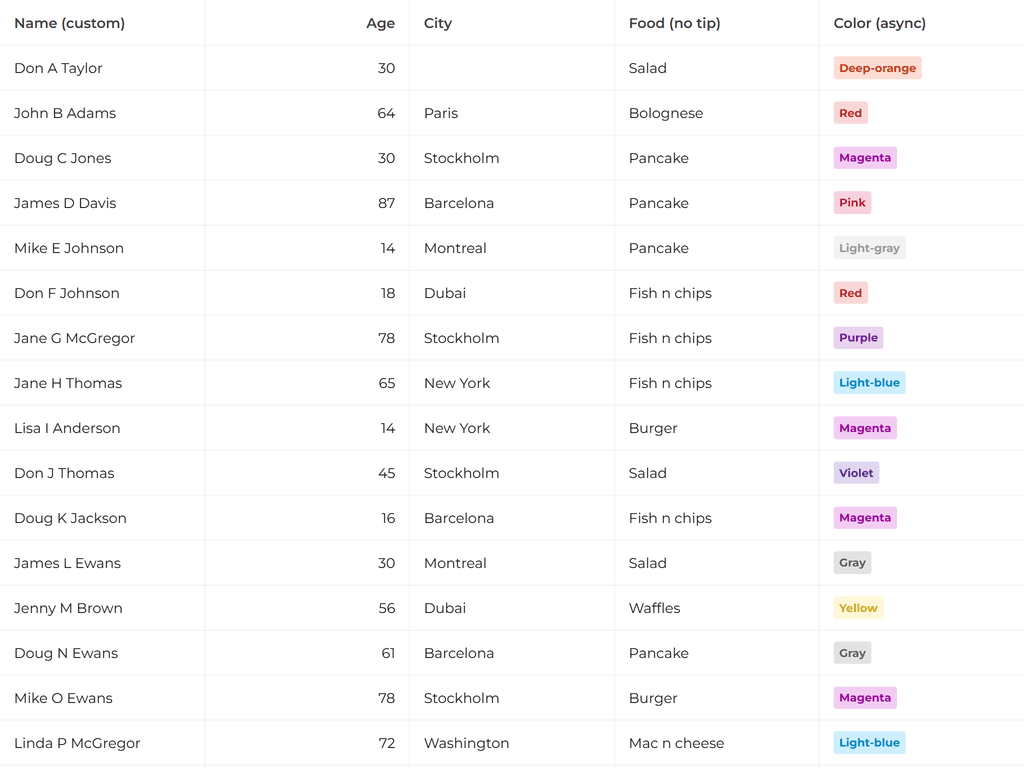
Task: Click the Light-gray color chip
Action: click(869, 248)
